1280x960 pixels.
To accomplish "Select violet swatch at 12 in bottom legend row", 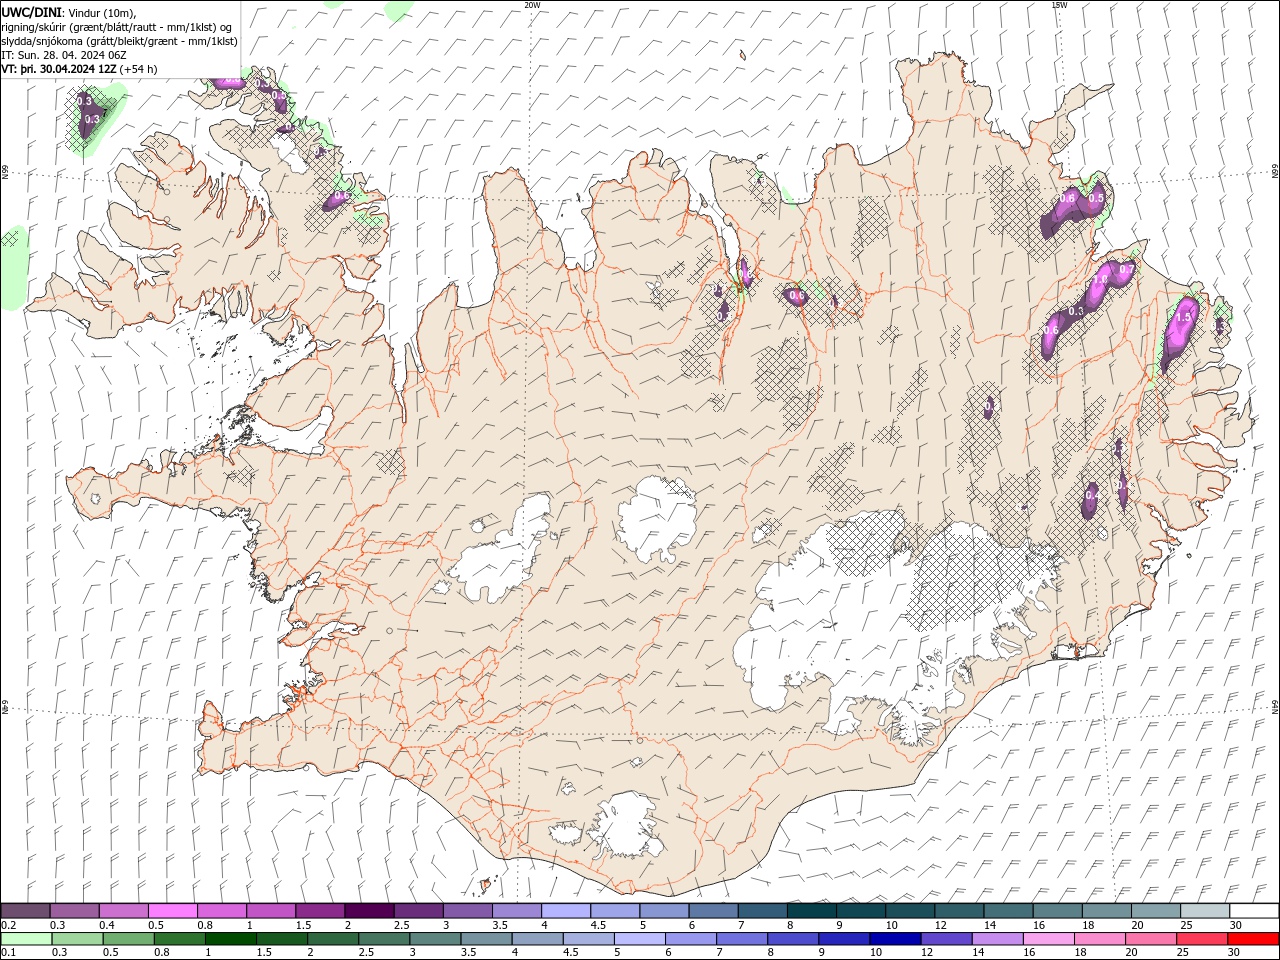I will tap(945, 939).
